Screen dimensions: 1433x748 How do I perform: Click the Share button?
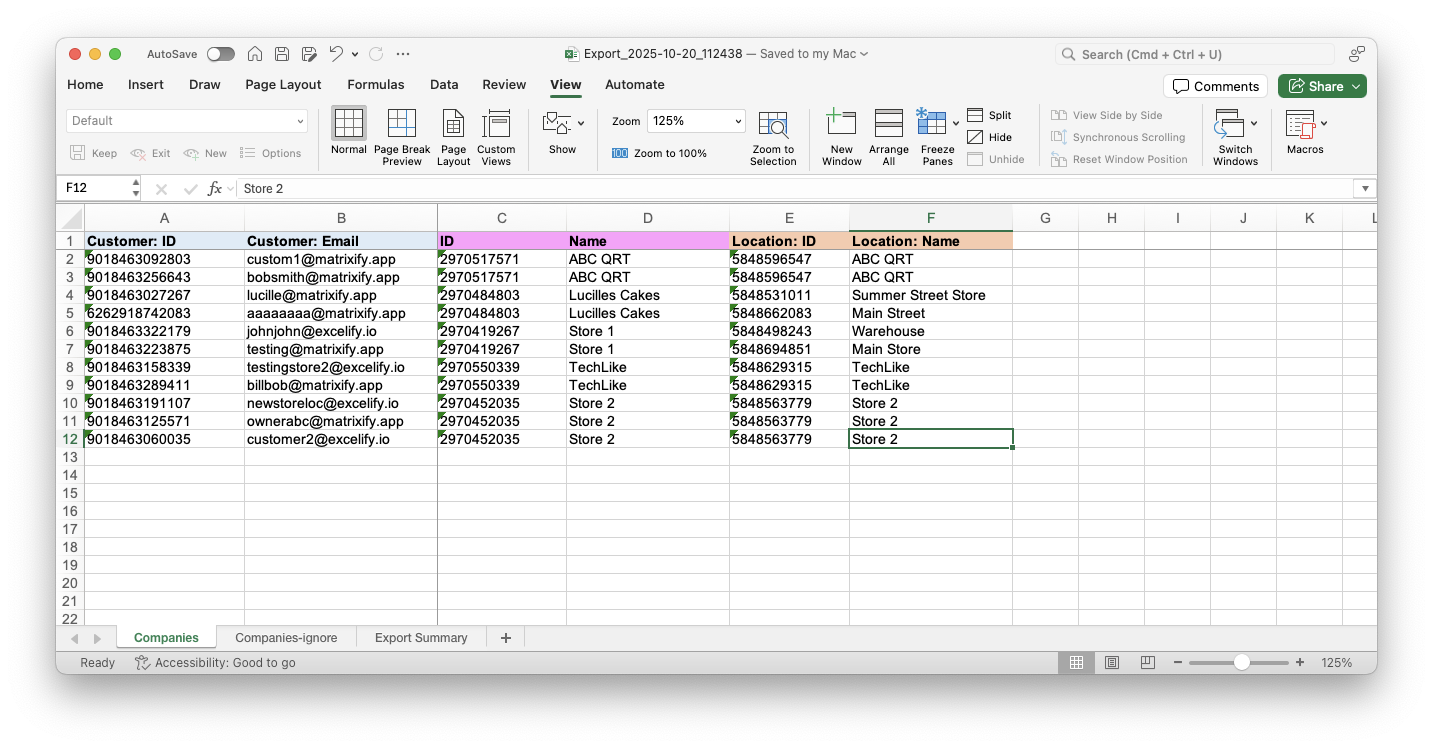click(x=1321, y=86)
